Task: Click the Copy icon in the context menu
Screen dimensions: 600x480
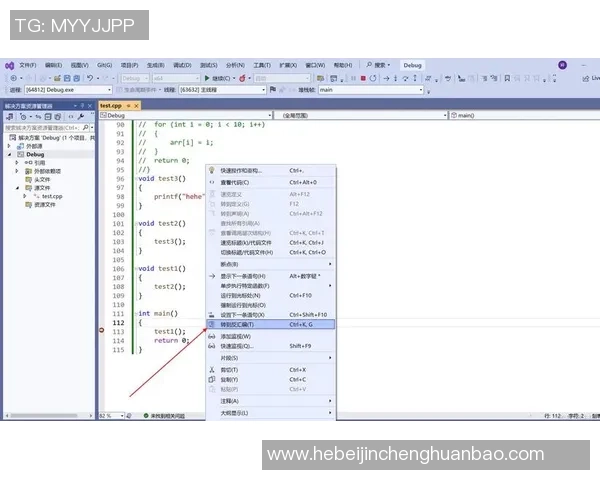Action: click(x=211, y=379)
